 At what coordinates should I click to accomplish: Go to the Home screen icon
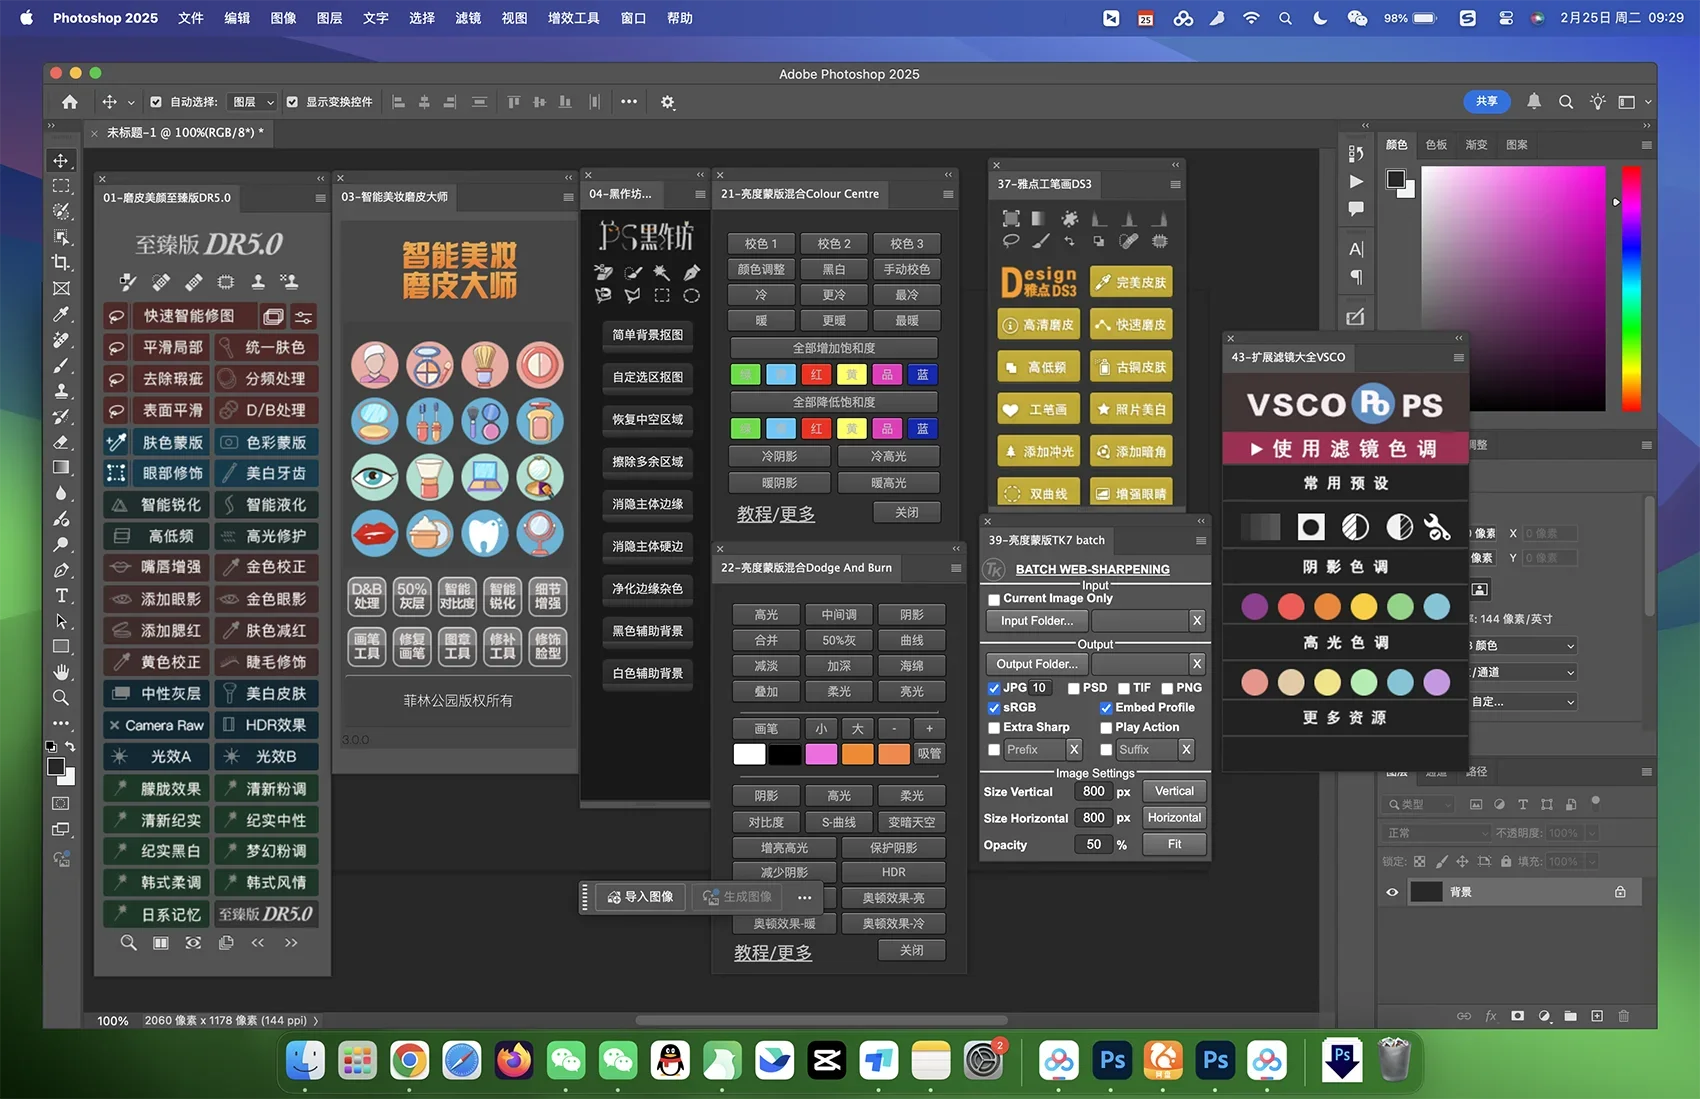69,102
